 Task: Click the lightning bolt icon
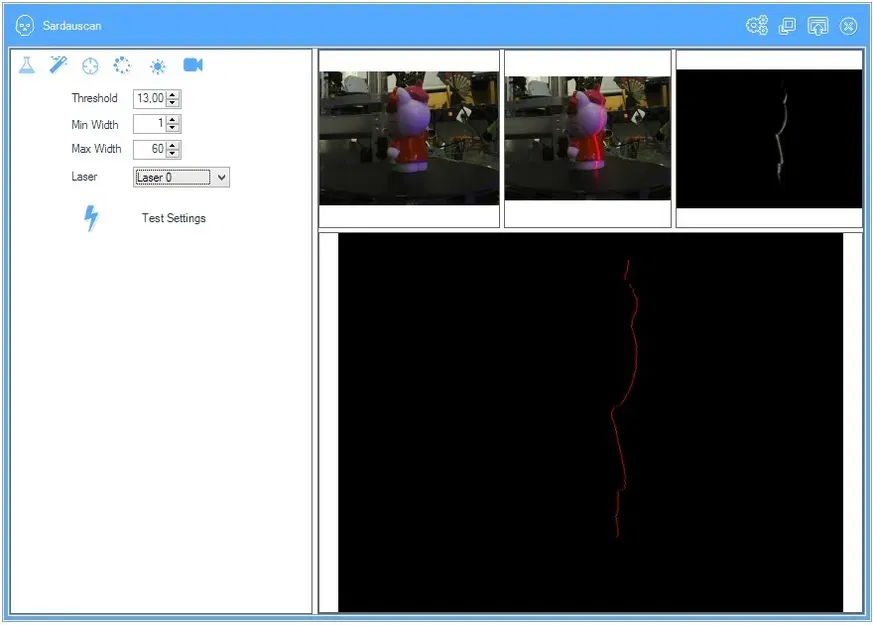click(91, 218)
